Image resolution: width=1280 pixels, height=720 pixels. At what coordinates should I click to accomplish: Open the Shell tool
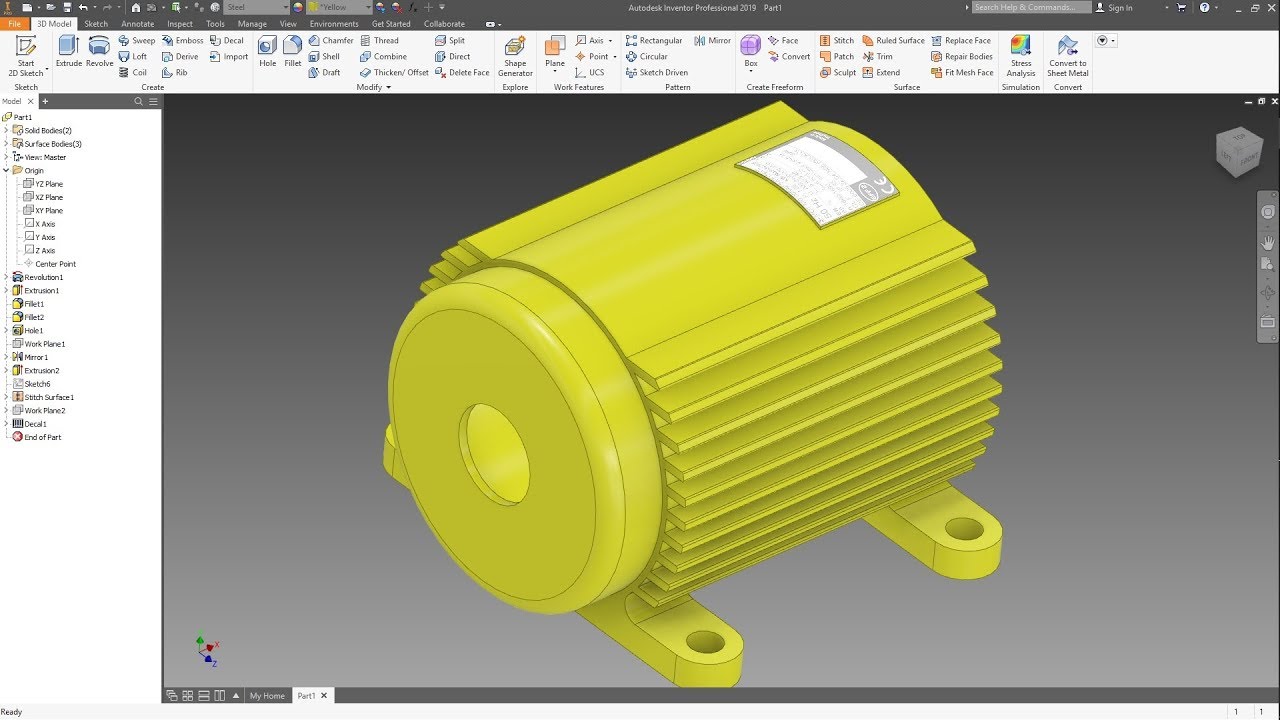(324, 57)
